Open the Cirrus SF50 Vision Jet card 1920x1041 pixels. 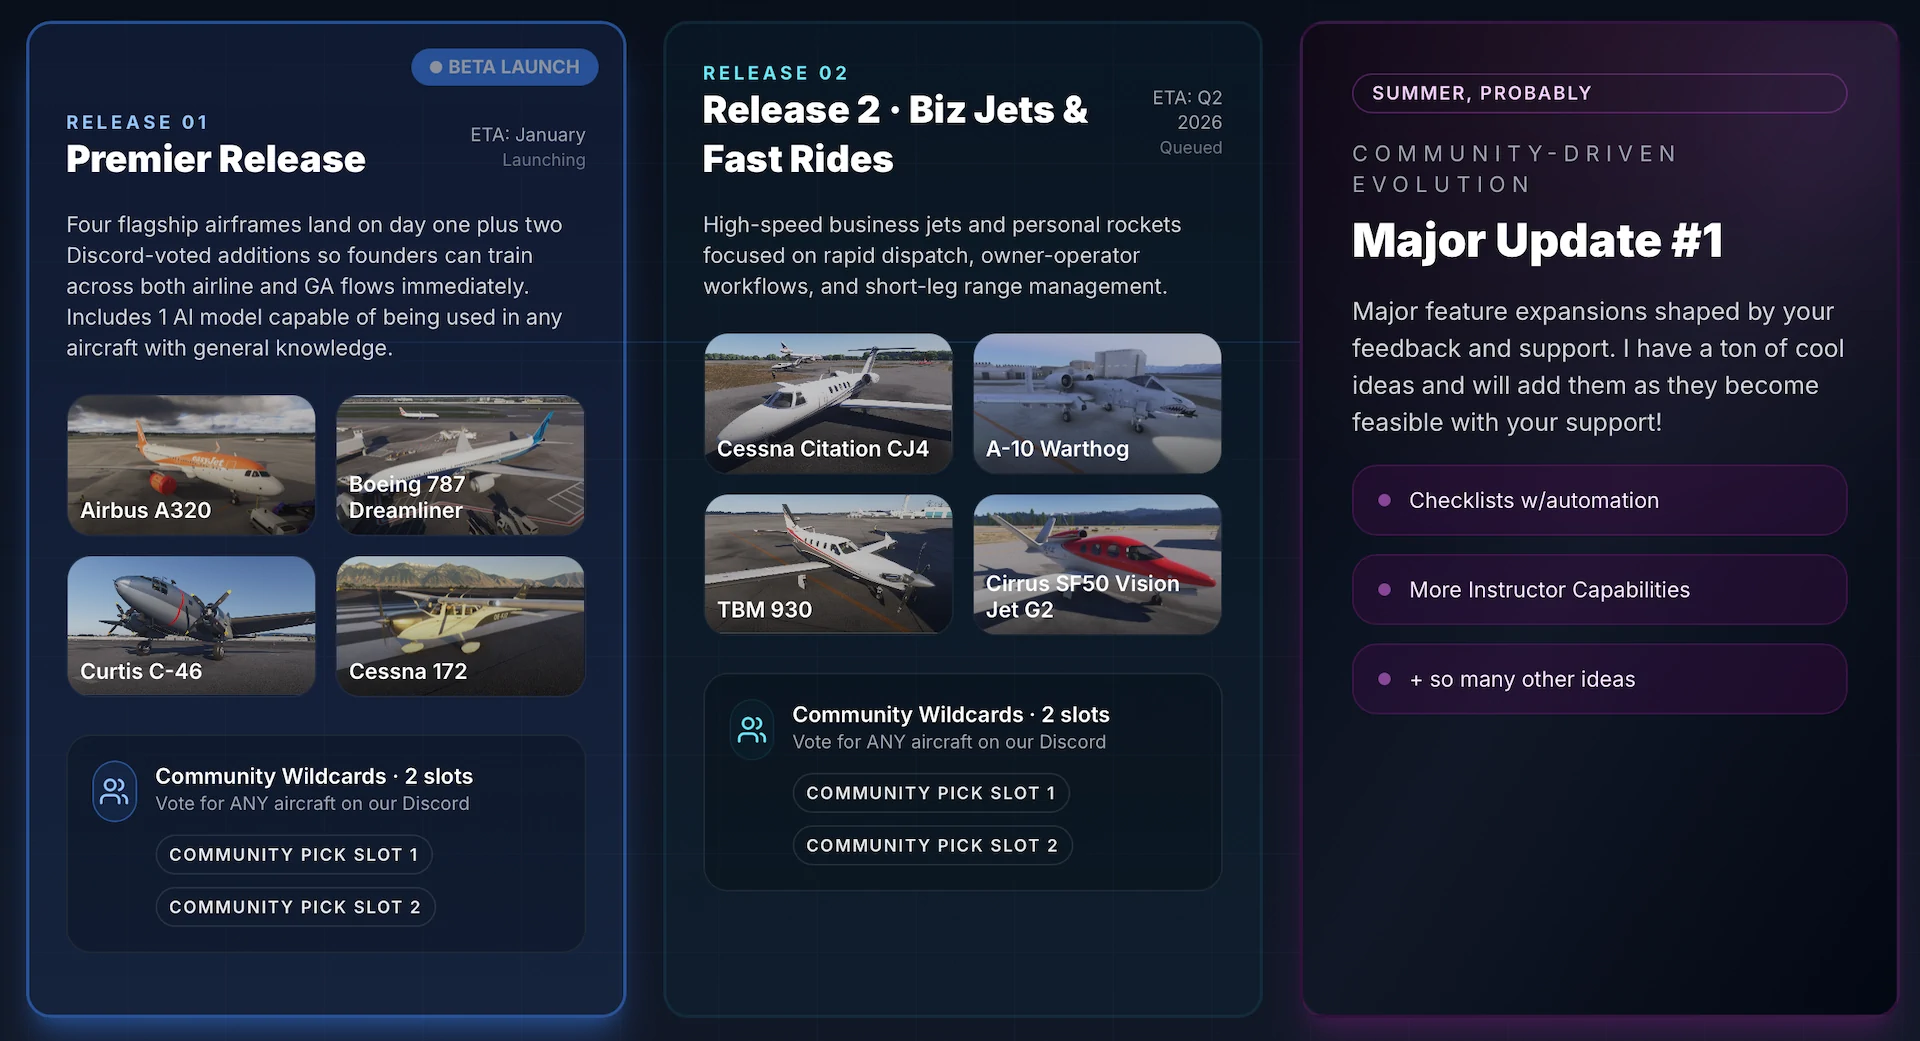1097,564
